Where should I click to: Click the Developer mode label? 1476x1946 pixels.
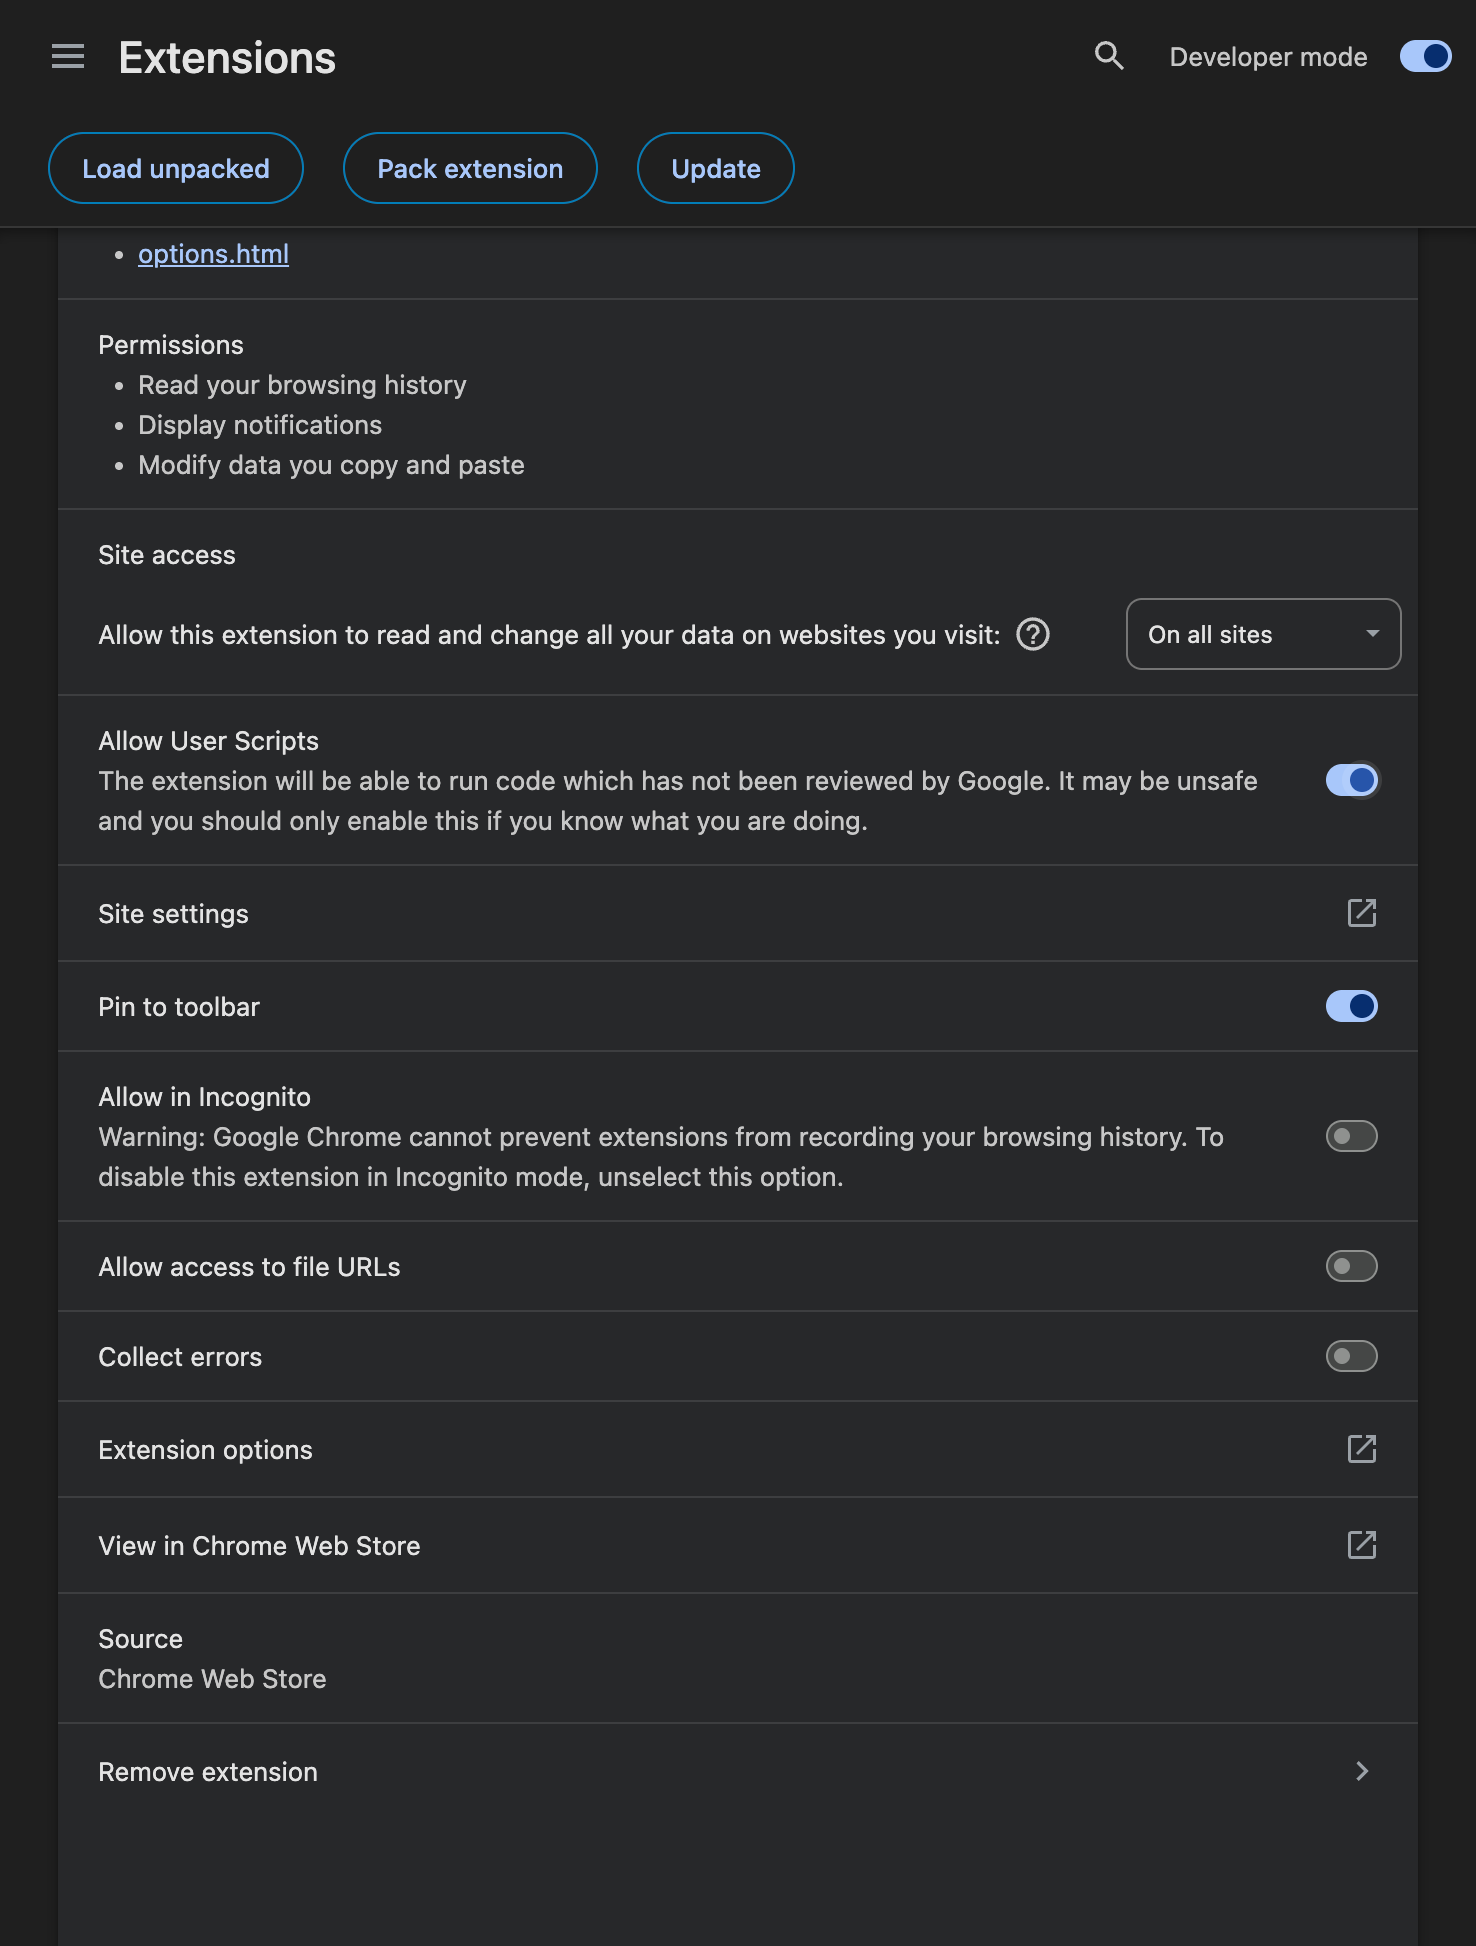[1268, 57]
